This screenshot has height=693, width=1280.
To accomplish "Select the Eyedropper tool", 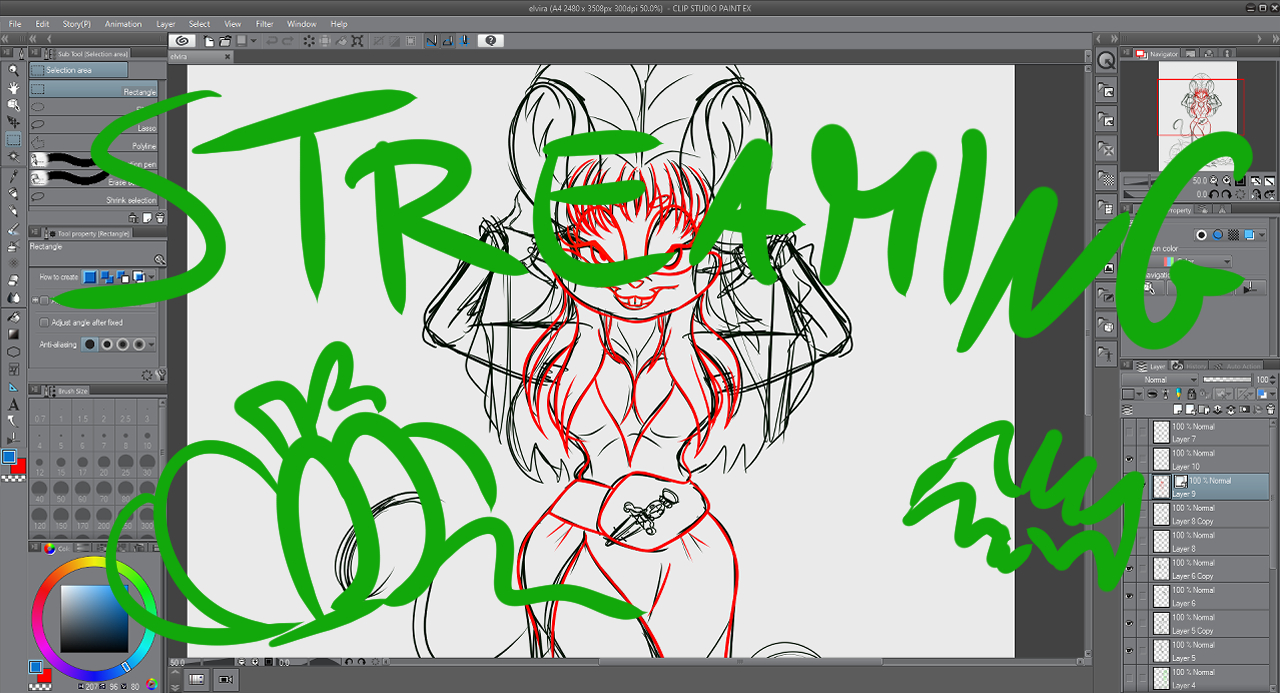I will click(x=13, y=175).
